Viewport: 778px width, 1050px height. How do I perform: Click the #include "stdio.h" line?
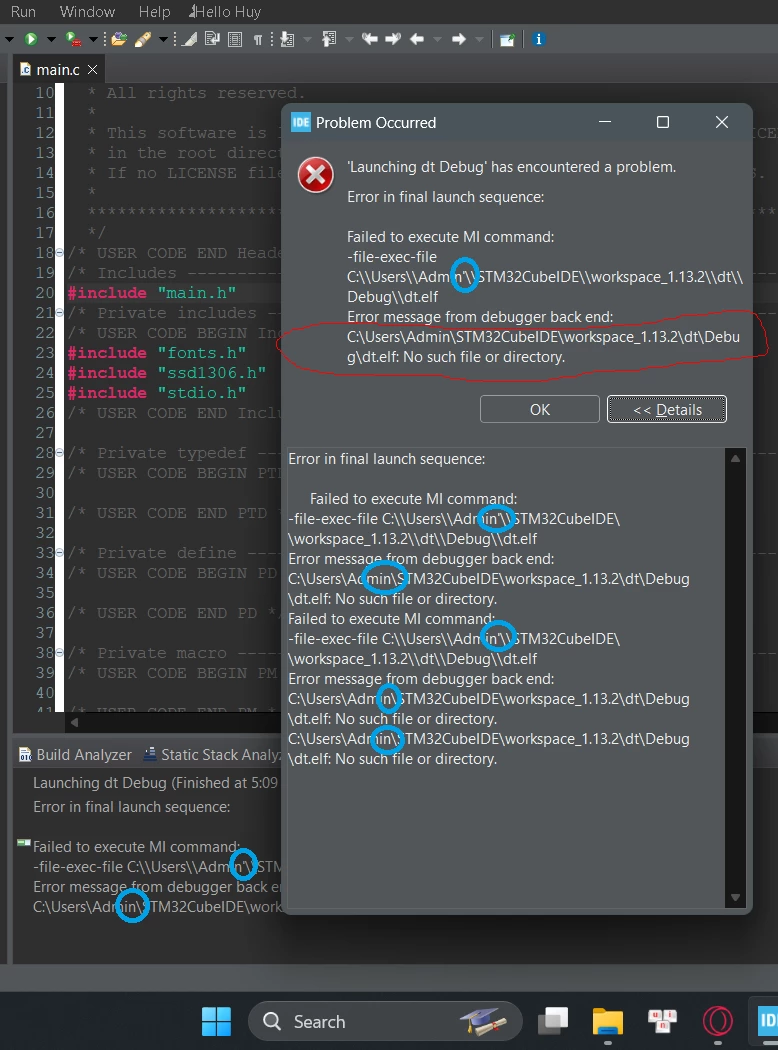[157, 393]
